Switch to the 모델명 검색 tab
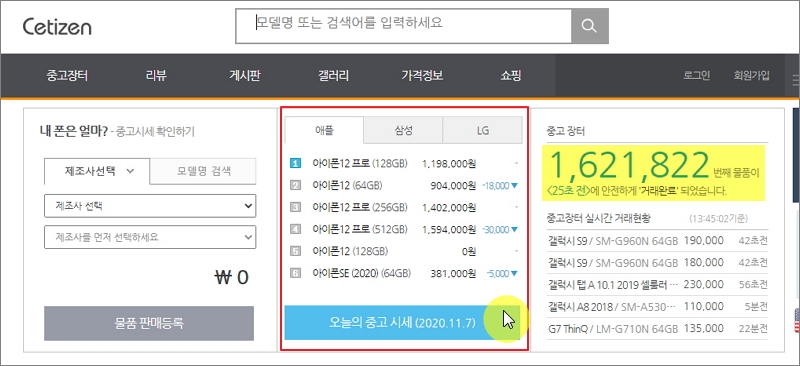Viewport: 800px width, 366px height. [203, 171]
